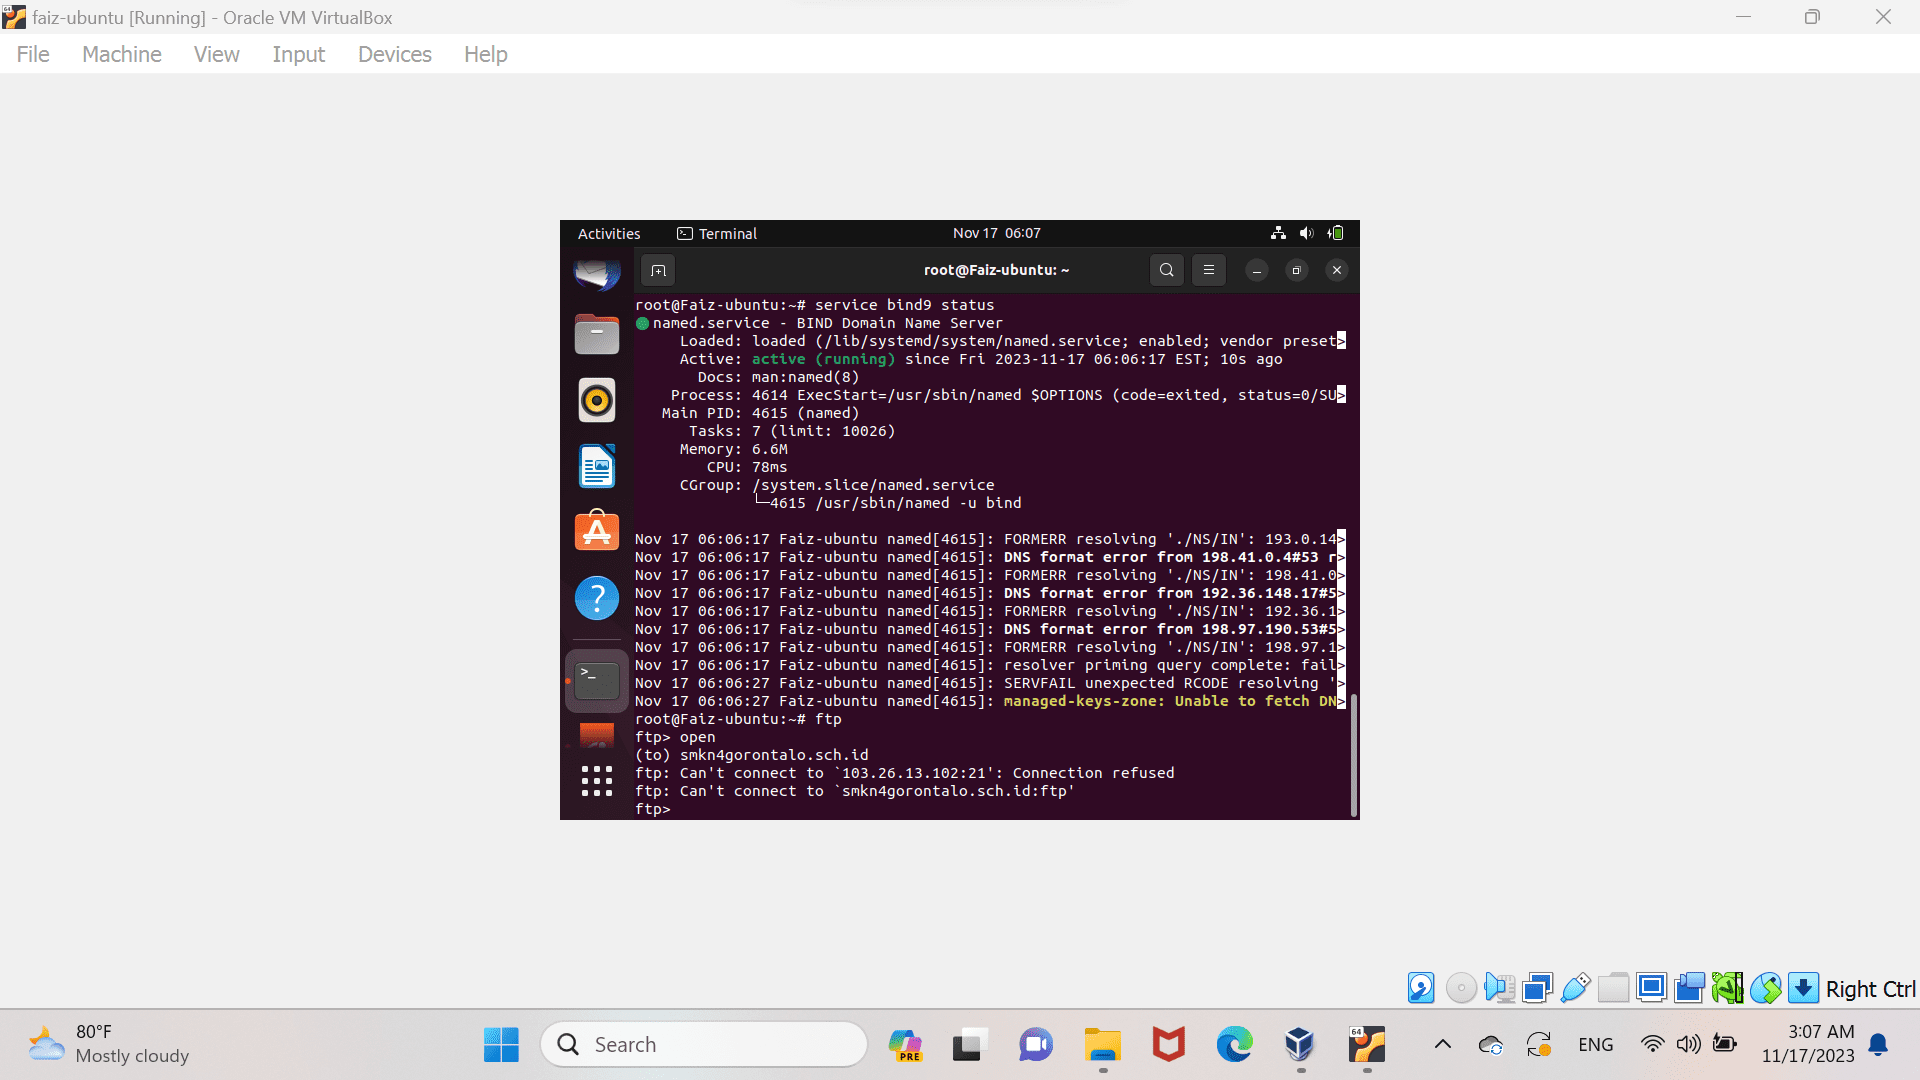Open Task View from the taskbar
Image resolution: width=1920 pixels, height=1080 pixels.
click(x=969, y=1045)
